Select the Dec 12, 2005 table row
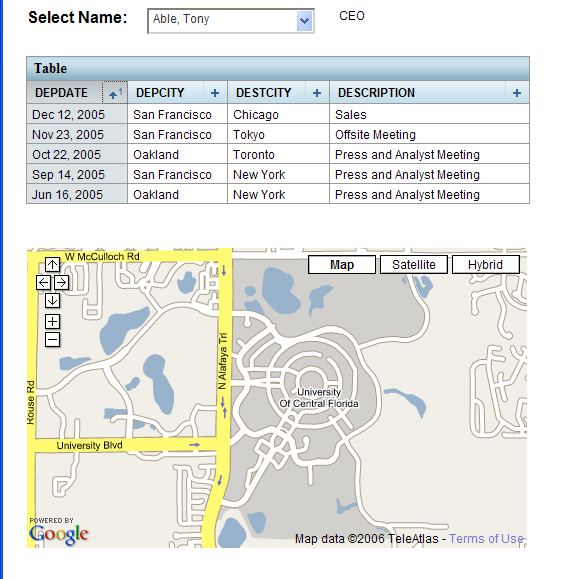The height and width of the screenshot is (579, 565). pos(278,114)
